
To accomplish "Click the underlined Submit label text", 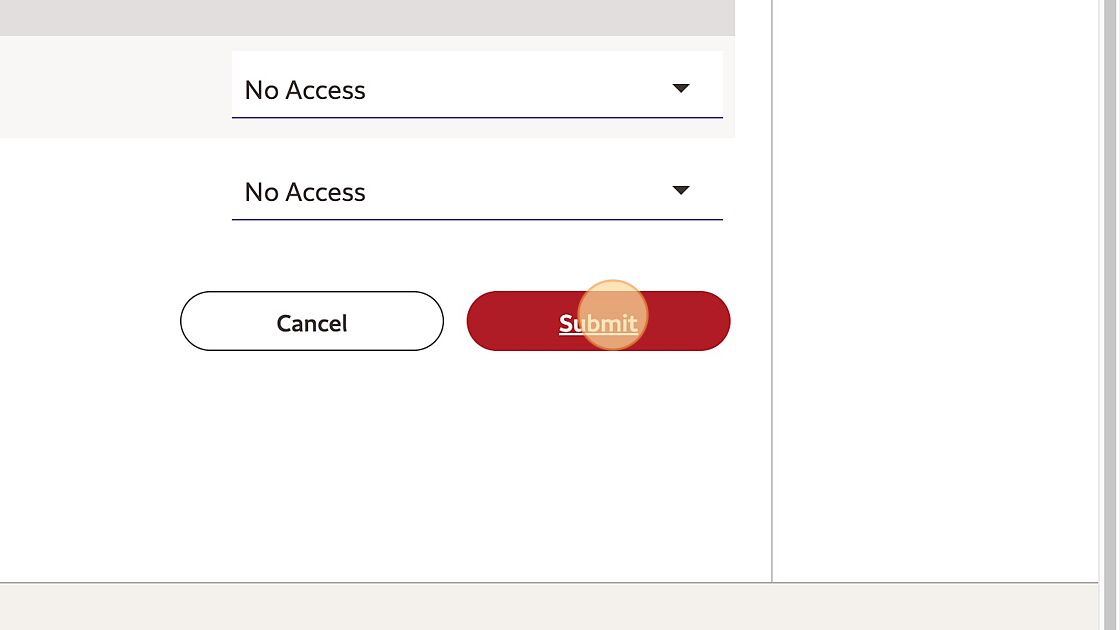I will (599, 324).
